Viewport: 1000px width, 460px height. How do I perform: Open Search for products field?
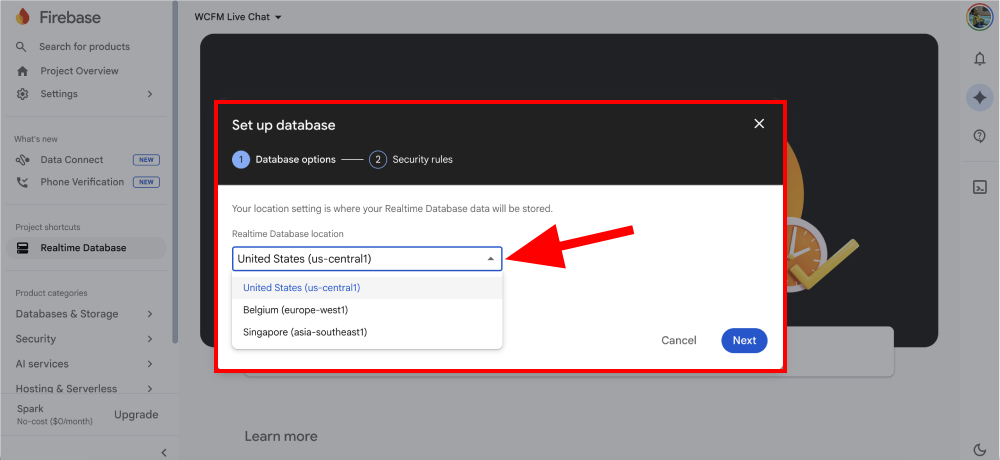pos(84,47)
